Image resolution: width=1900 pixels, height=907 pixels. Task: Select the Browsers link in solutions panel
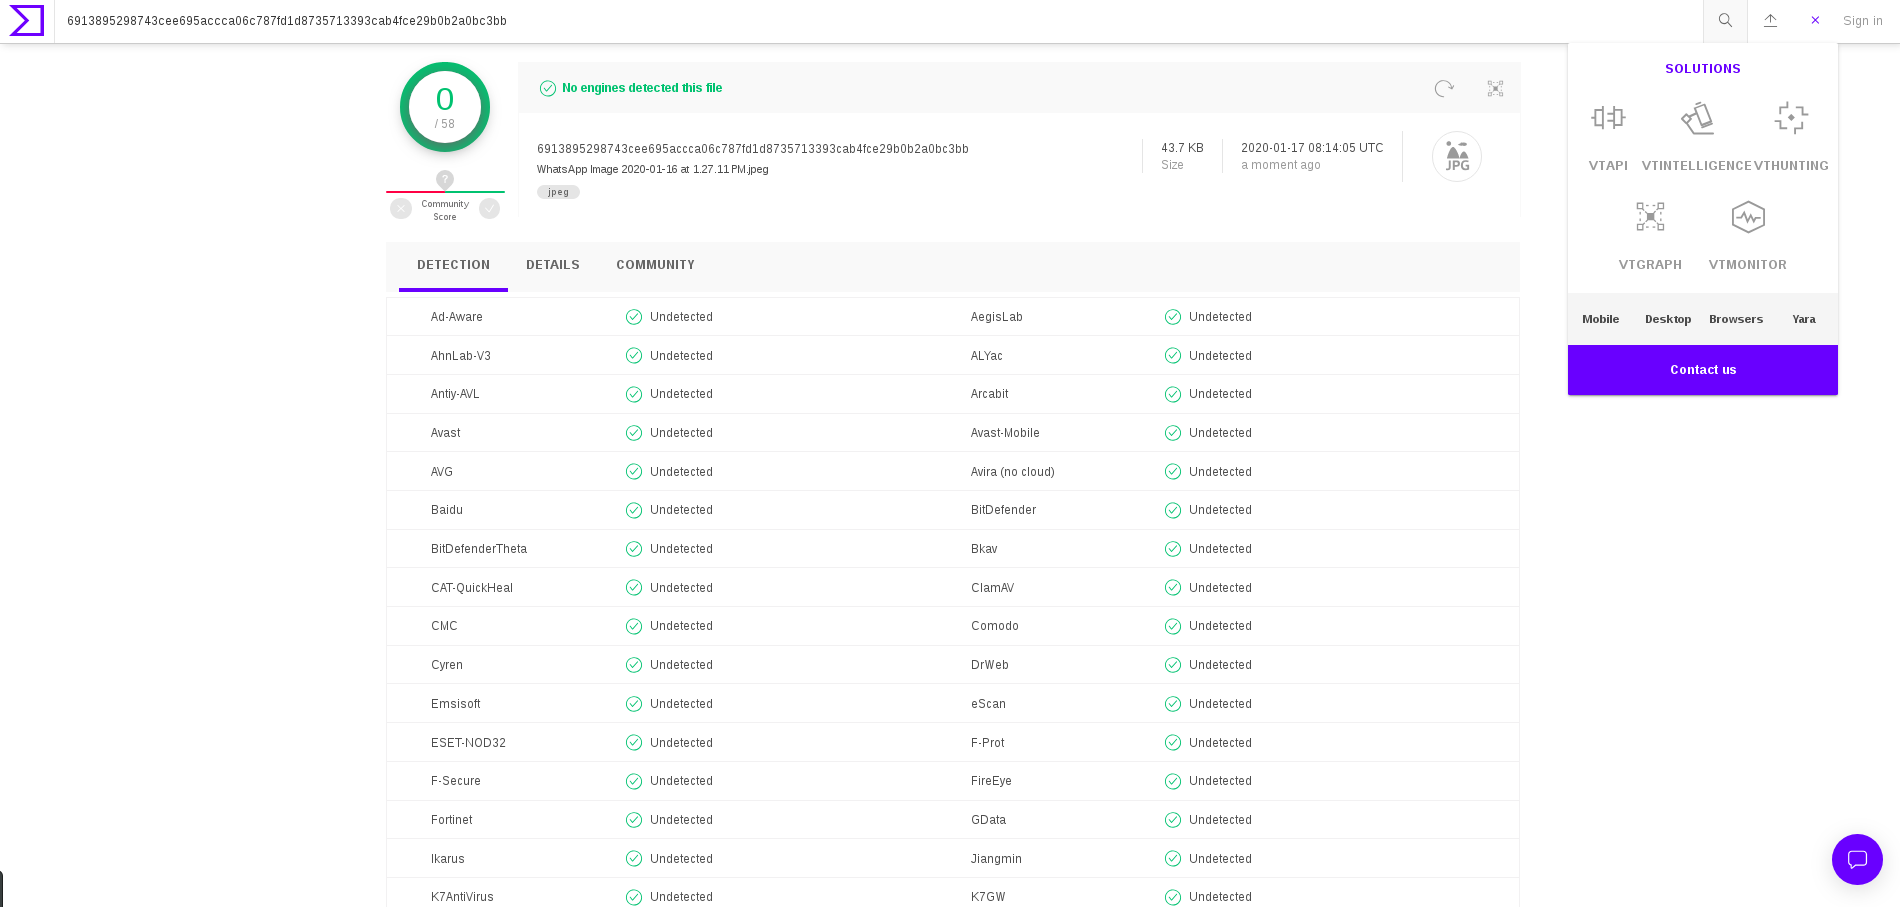1736,319
